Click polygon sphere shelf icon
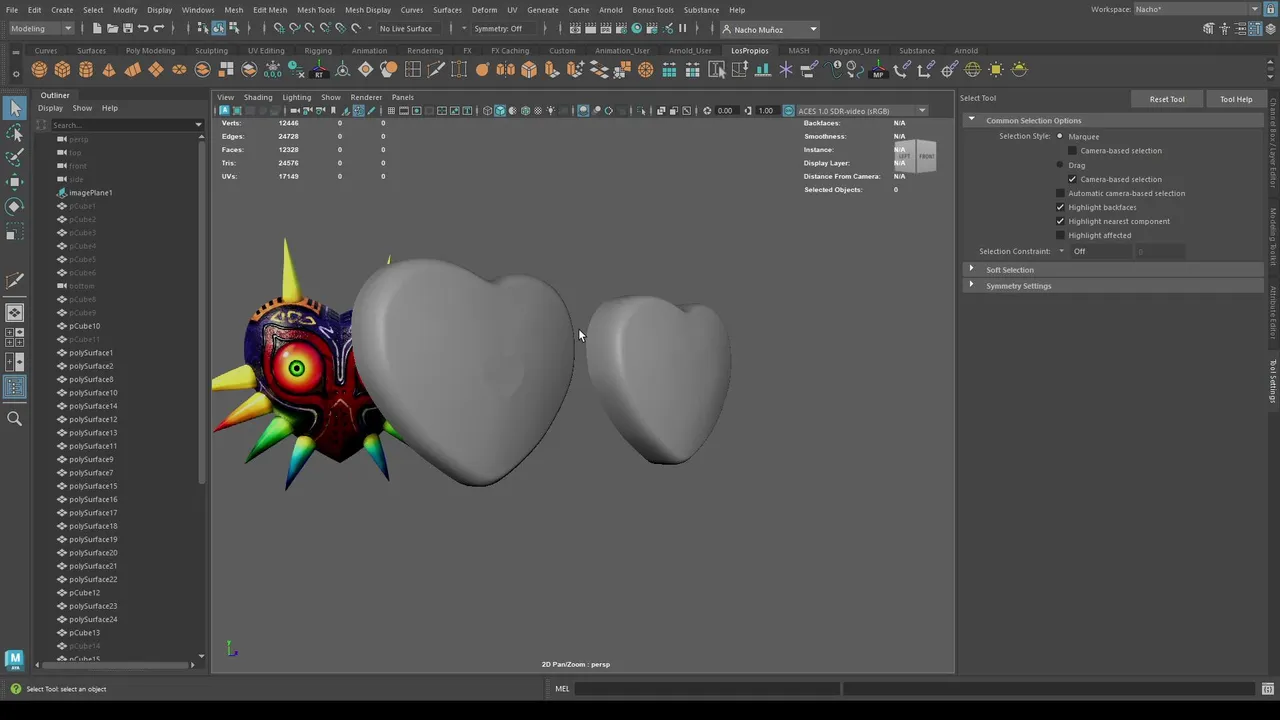The width and height of the screenshot is (1280, 720). (x=39, y=69)
